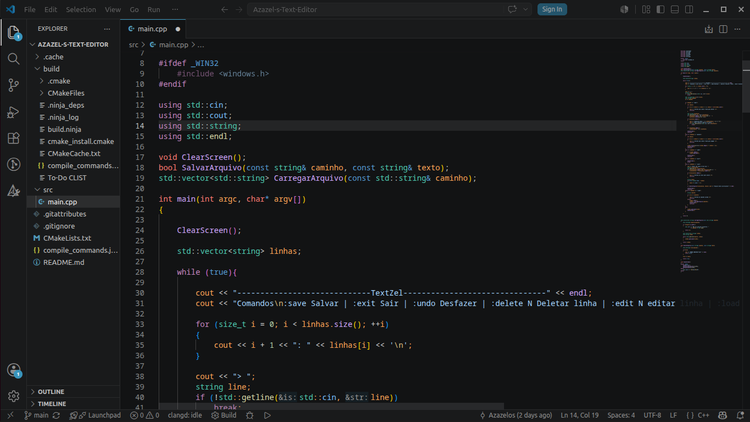Open Explorer views and more actions ellipsis

tap(107, 29)
